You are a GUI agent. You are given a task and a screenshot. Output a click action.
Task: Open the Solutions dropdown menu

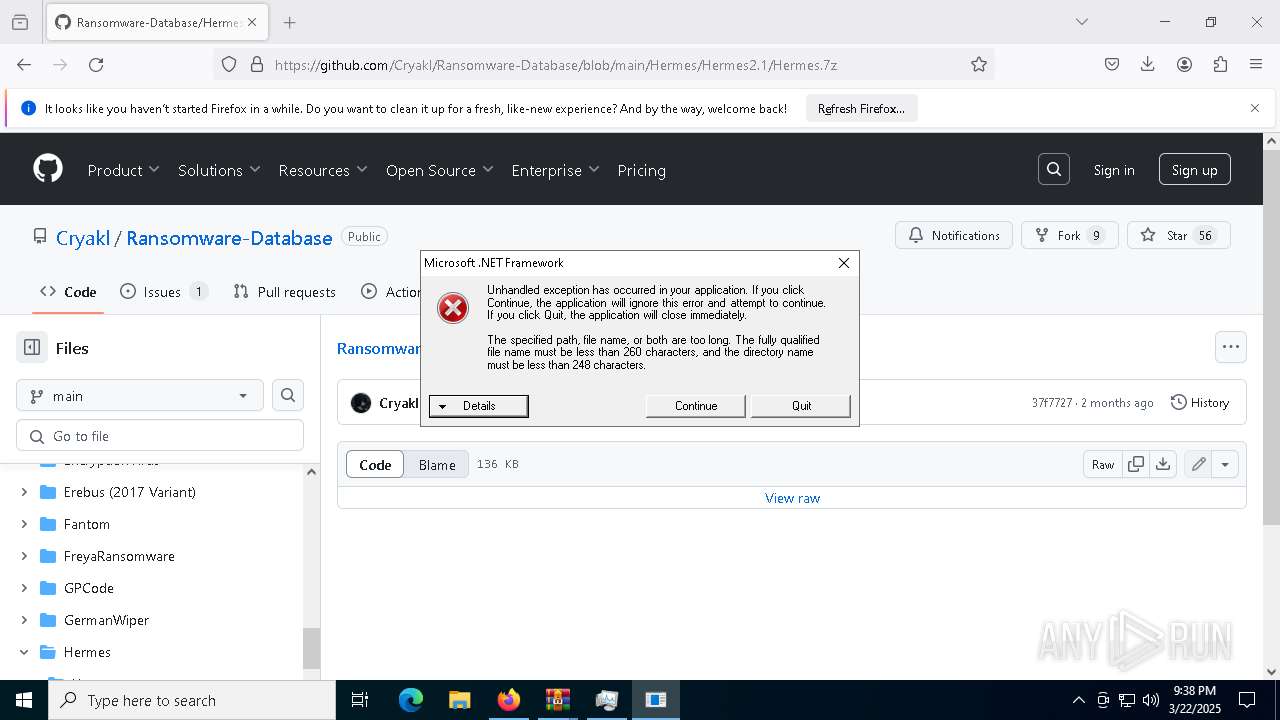(x=219, y=170)
